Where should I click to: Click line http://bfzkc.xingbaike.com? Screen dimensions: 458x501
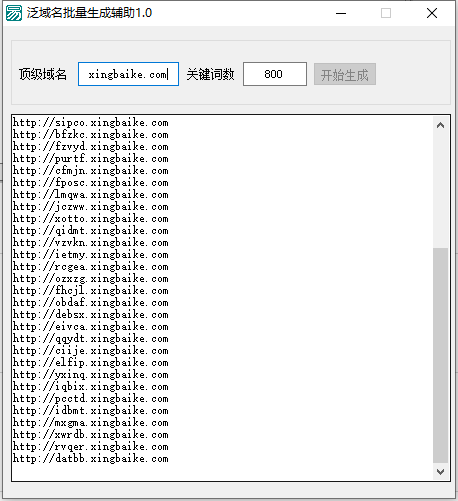coord(91,135)
